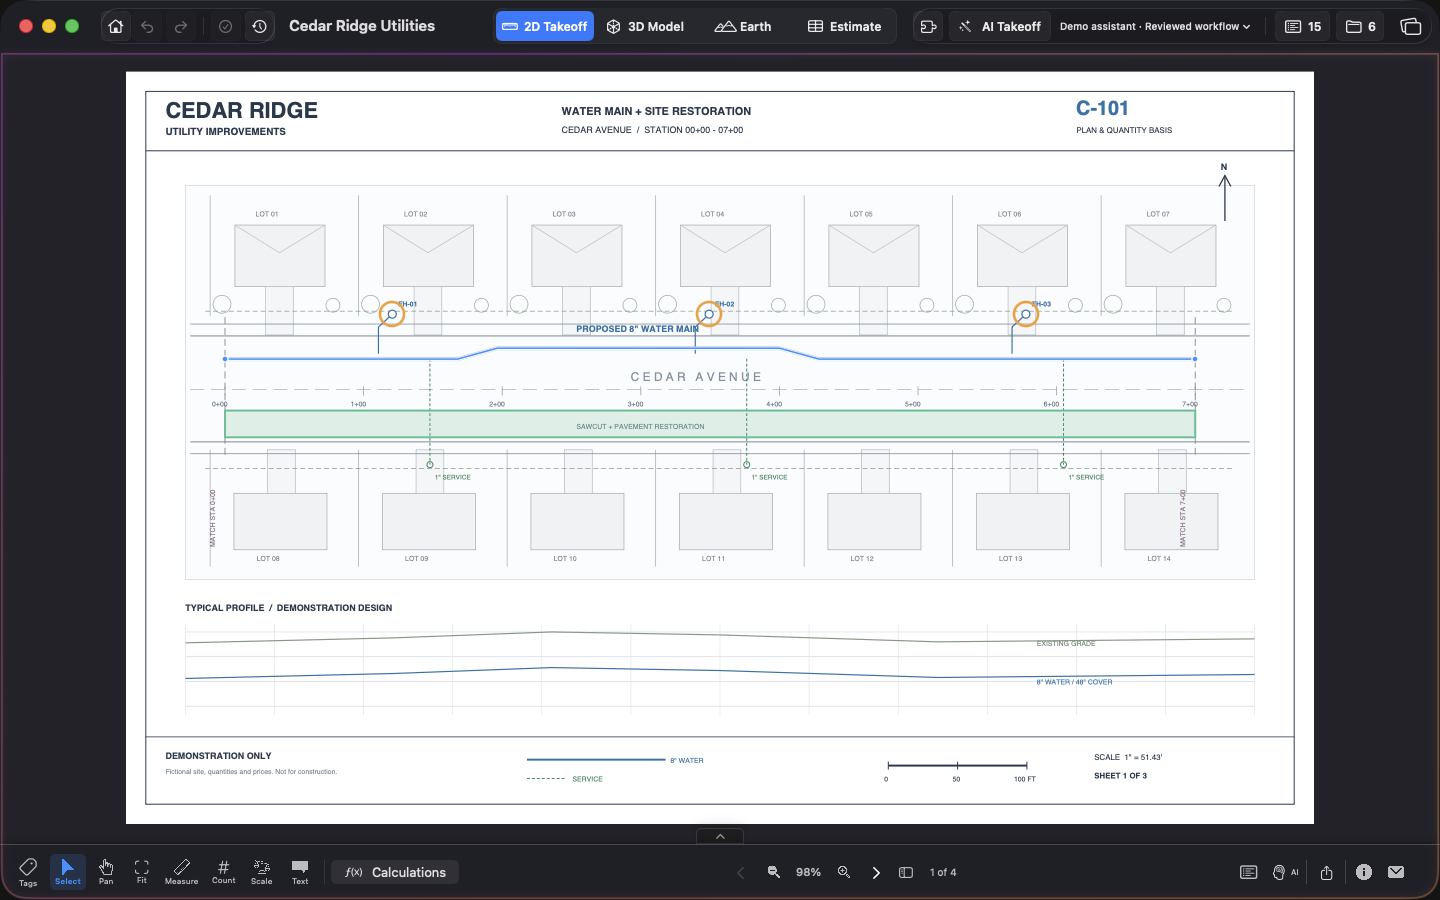Expand the Demo assistant workflow dropdown
Screen dimensions: 1440x900
1155,27
